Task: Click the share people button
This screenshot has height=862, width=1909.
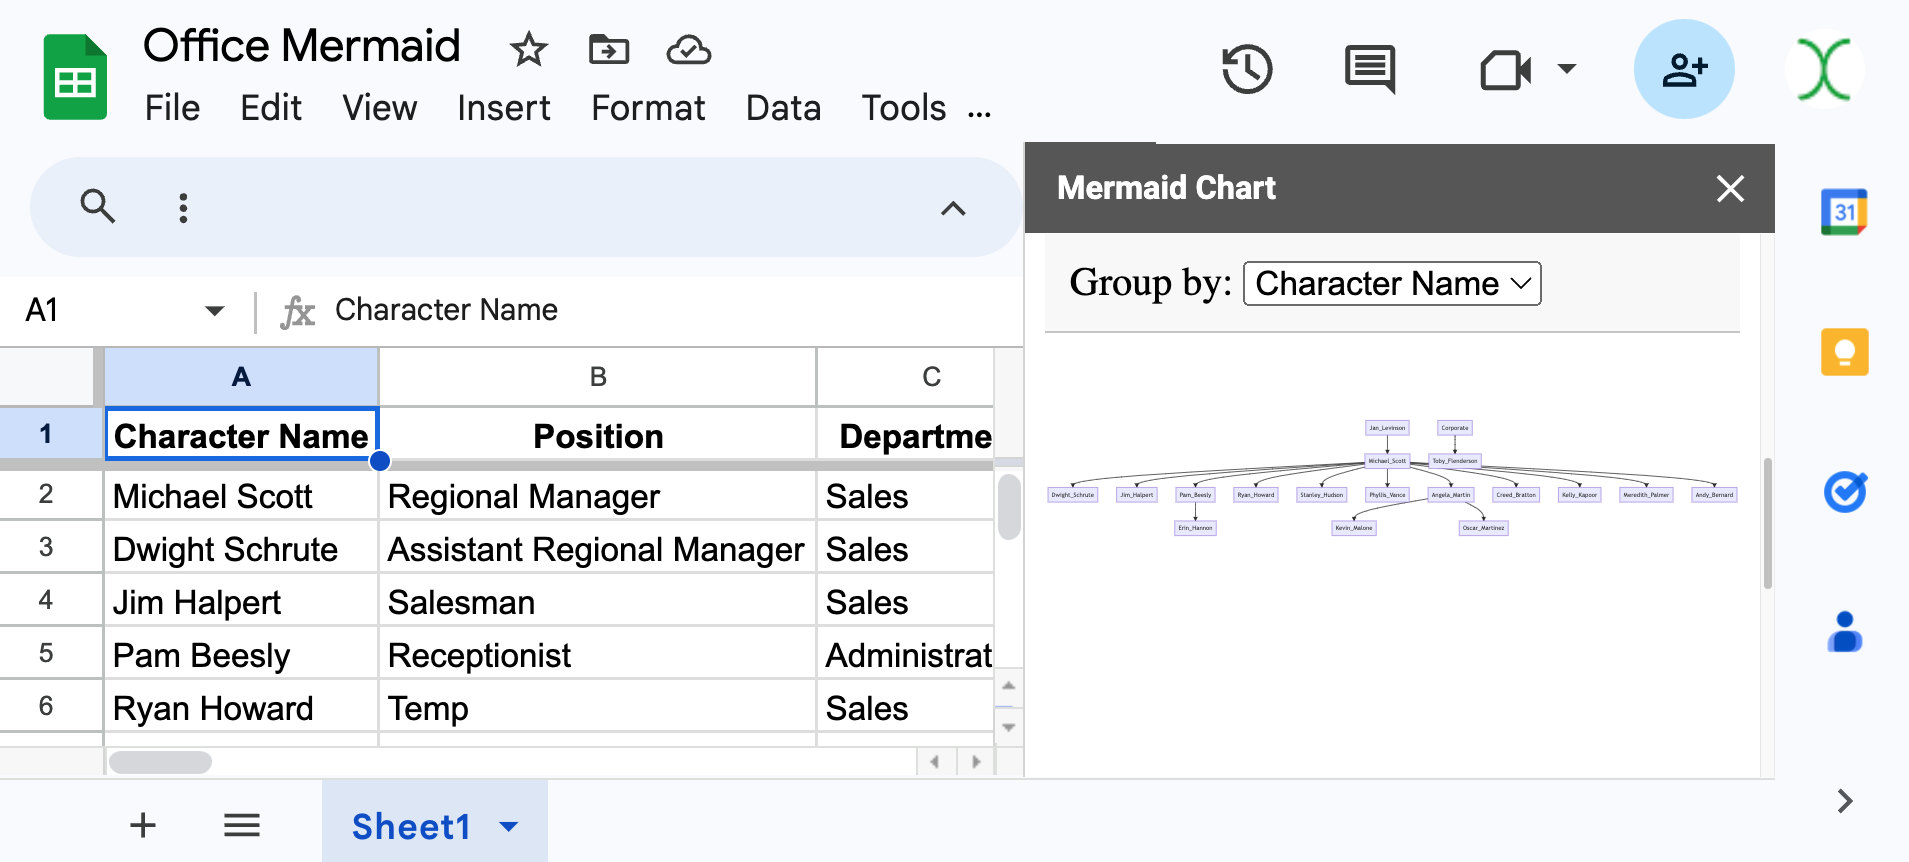Action: pos(1684,70)
